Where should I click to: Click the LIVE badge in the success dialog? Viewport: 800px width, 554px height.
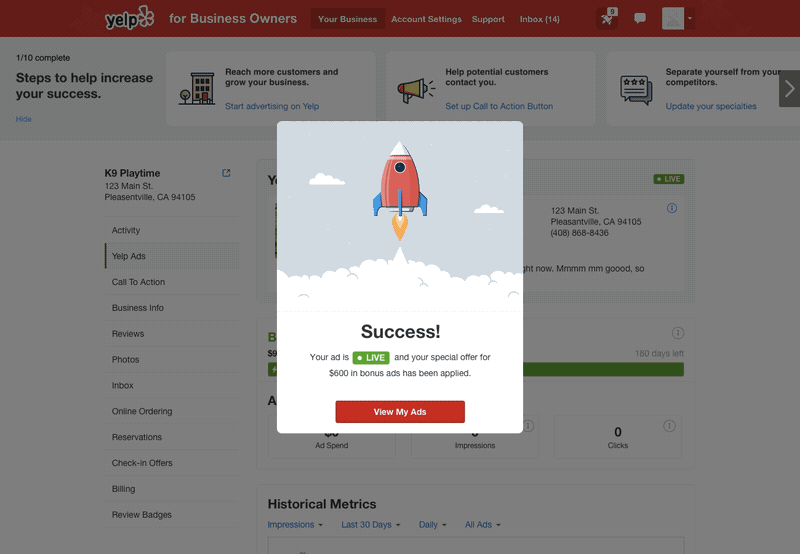pyautogui.click(x=371, y=358)
